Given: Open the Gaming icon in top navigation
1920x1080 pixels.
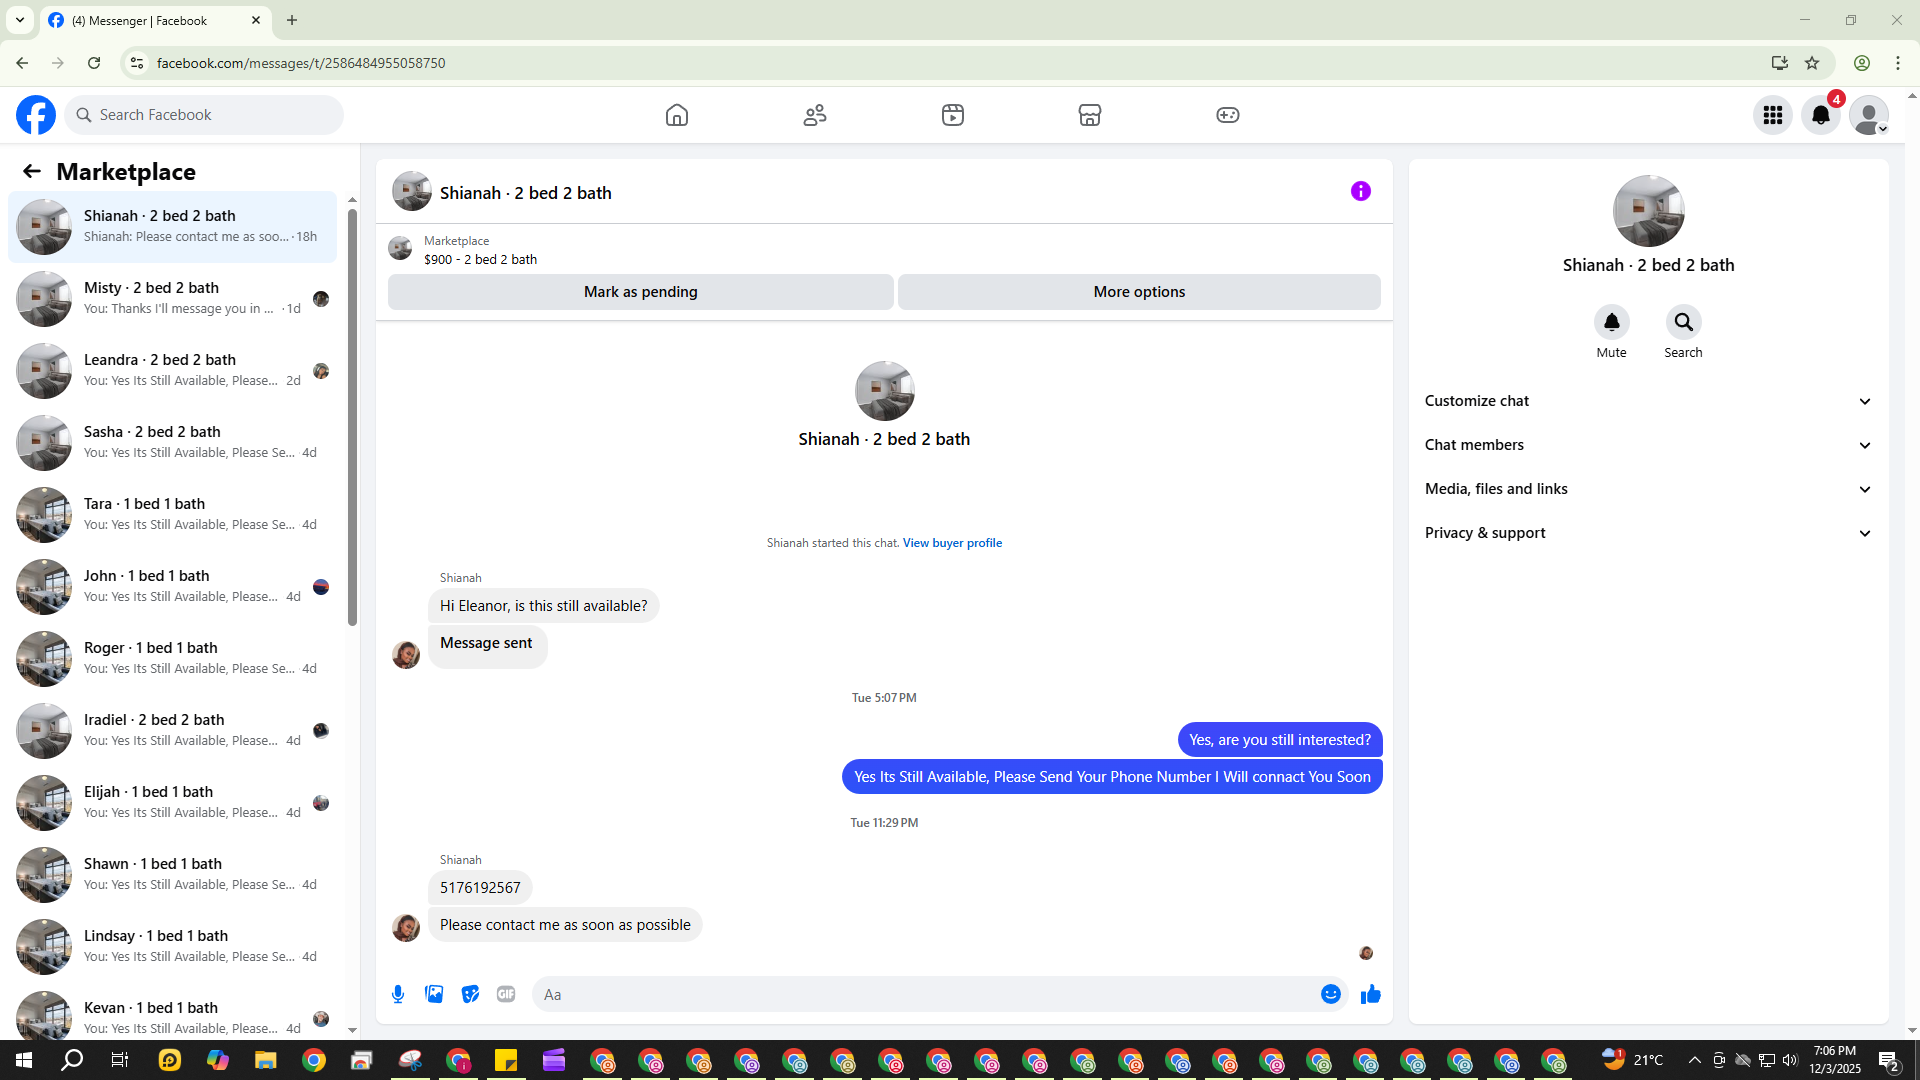Looking at the screenshot, I should 1228,115.
